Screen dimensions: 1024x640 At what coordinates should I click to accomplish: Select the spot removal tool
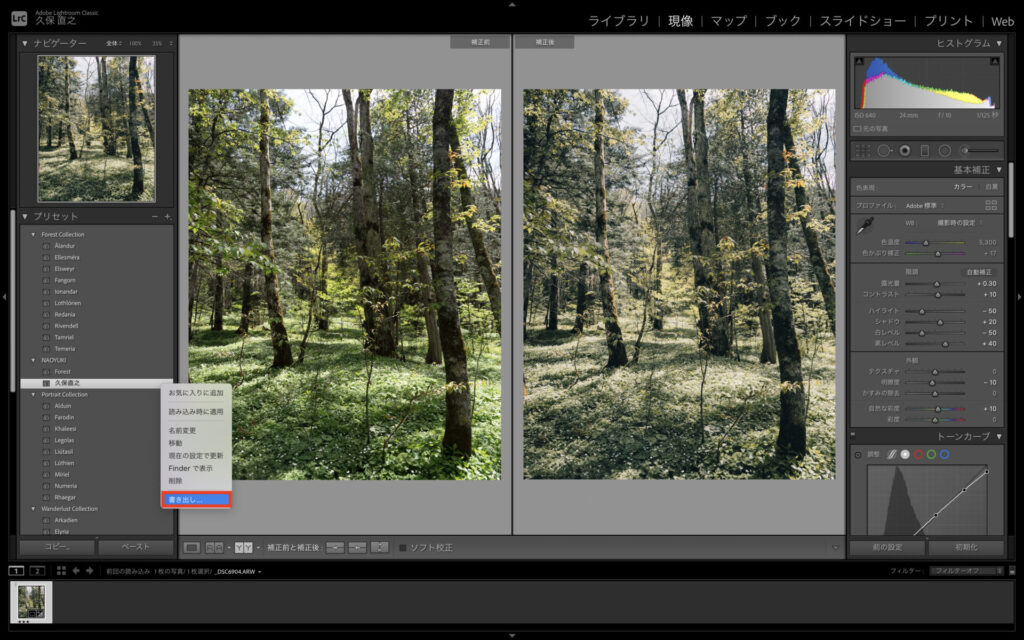point(884,151)
